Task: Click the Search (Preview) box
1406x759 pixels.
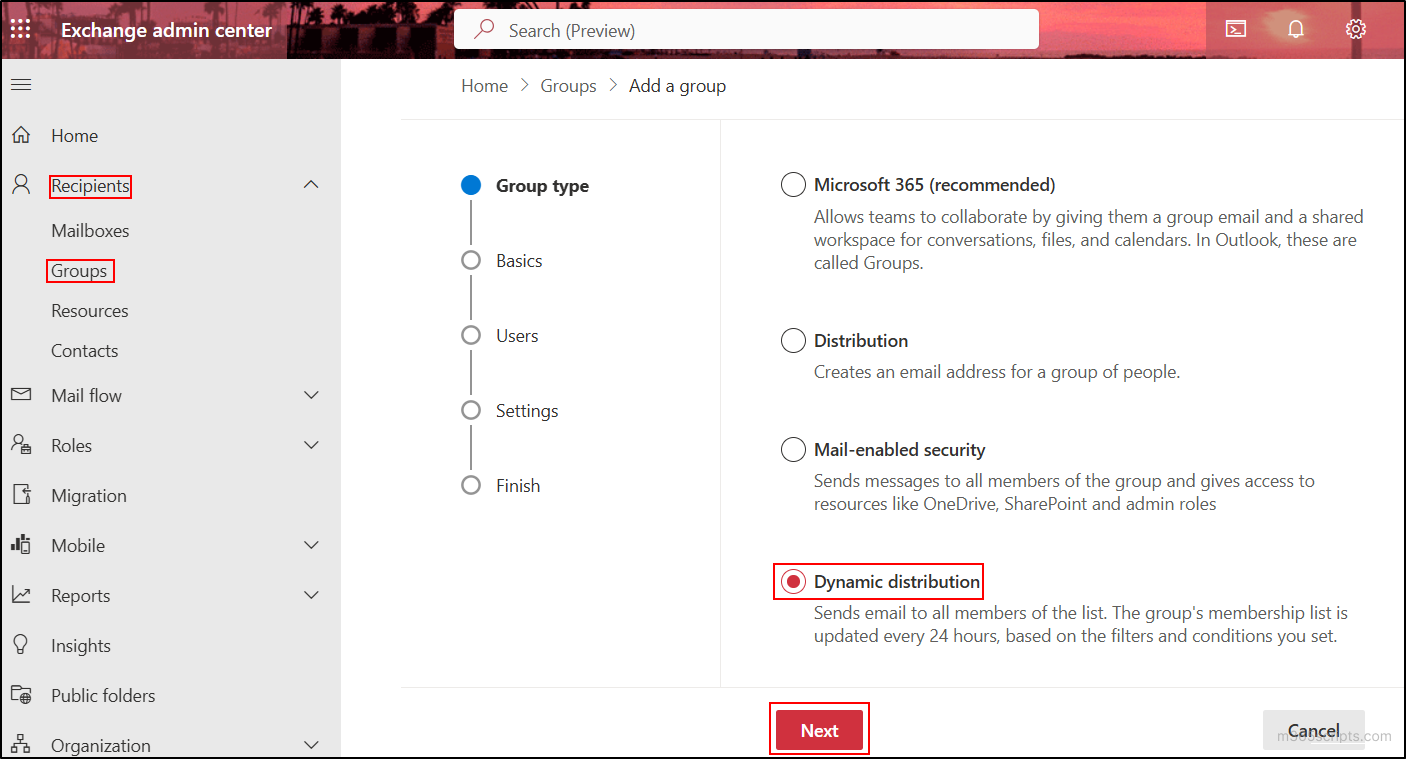Action: (746, 30)
